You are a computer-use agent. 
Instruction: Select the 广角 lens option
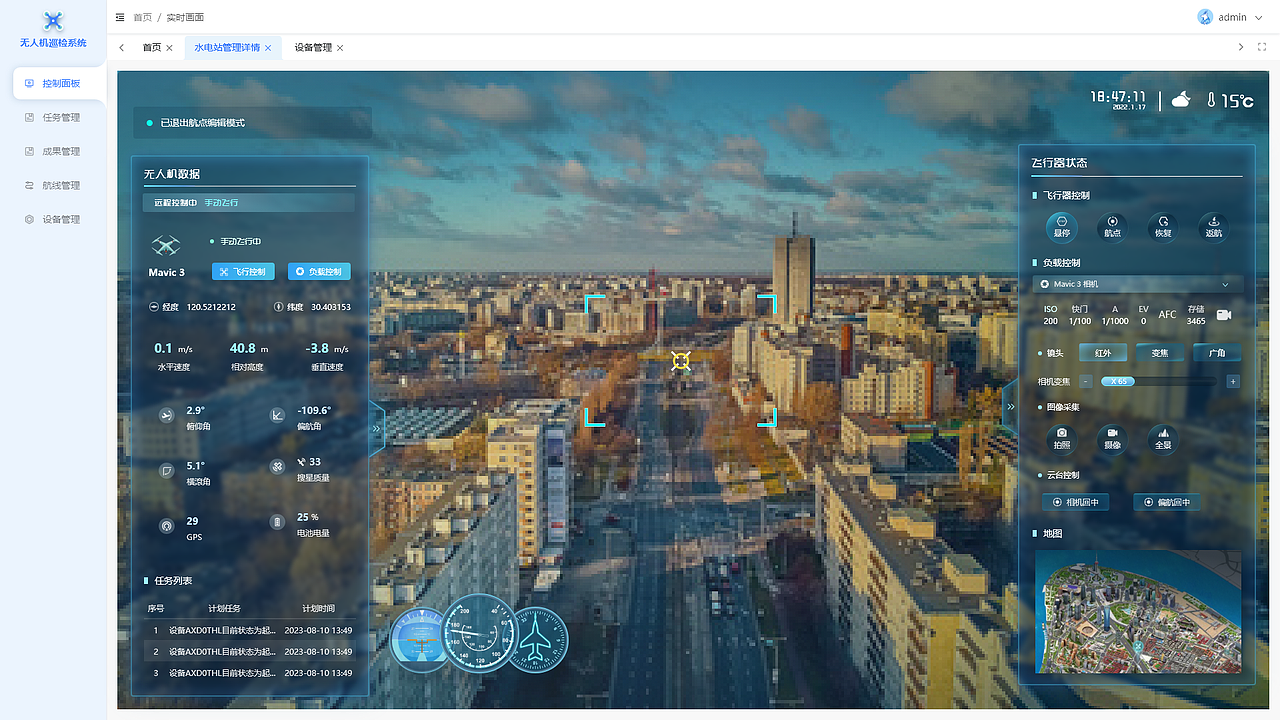[x=1217, y=353]
